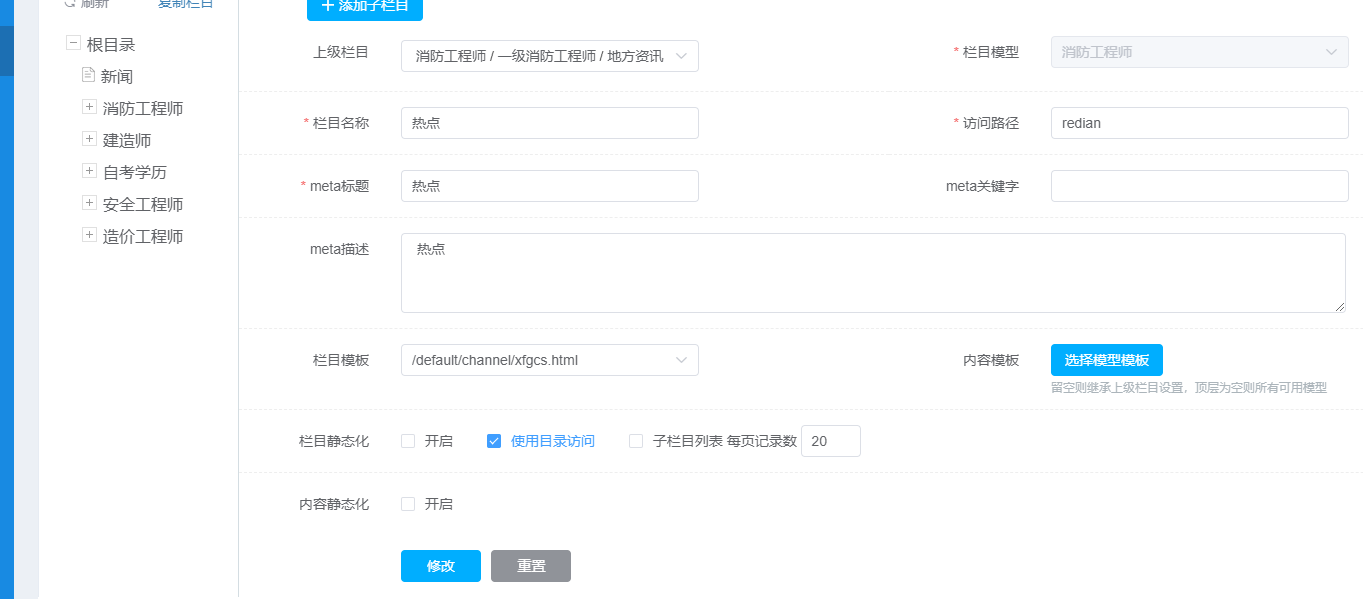The width and height of the screenshot is (1363, 599).
Task: Open the 上级栏目 parent column dropdown
Action: click(550, 56)
